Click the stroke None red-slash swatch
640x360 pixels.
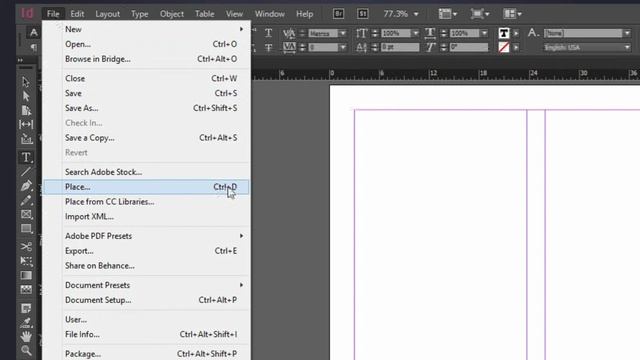tap(504, 47)
